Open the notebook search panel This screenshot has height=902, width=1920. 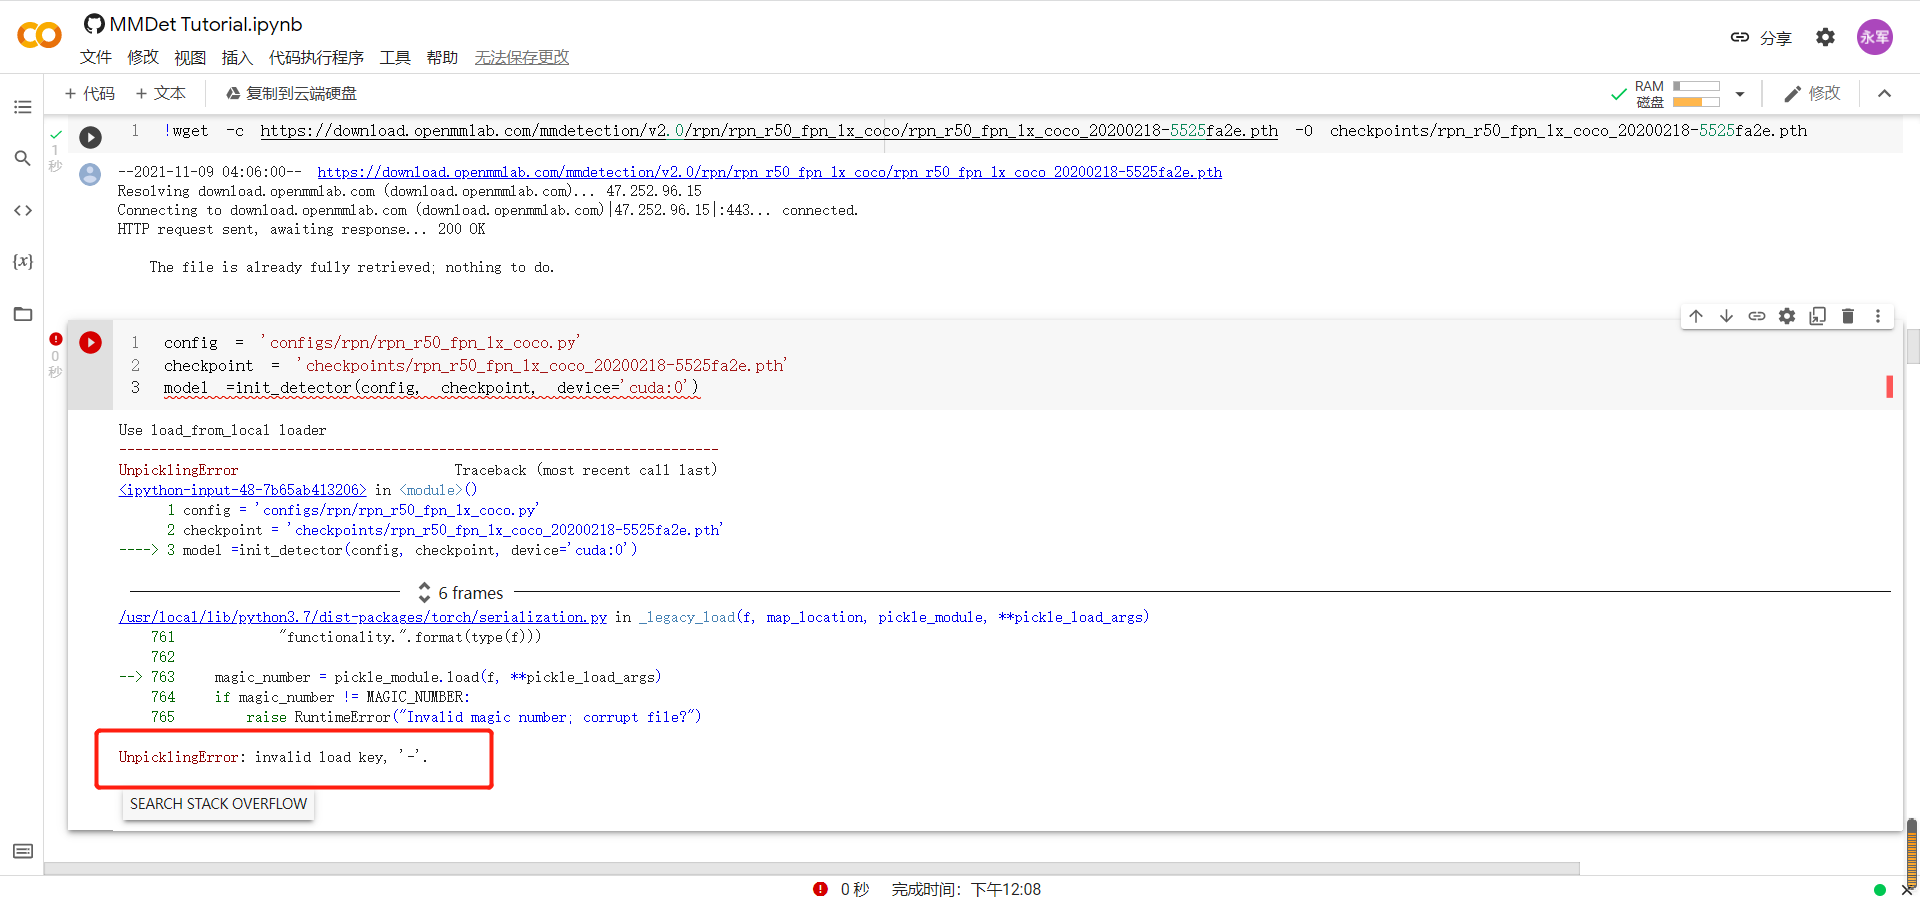click(22, 158)
